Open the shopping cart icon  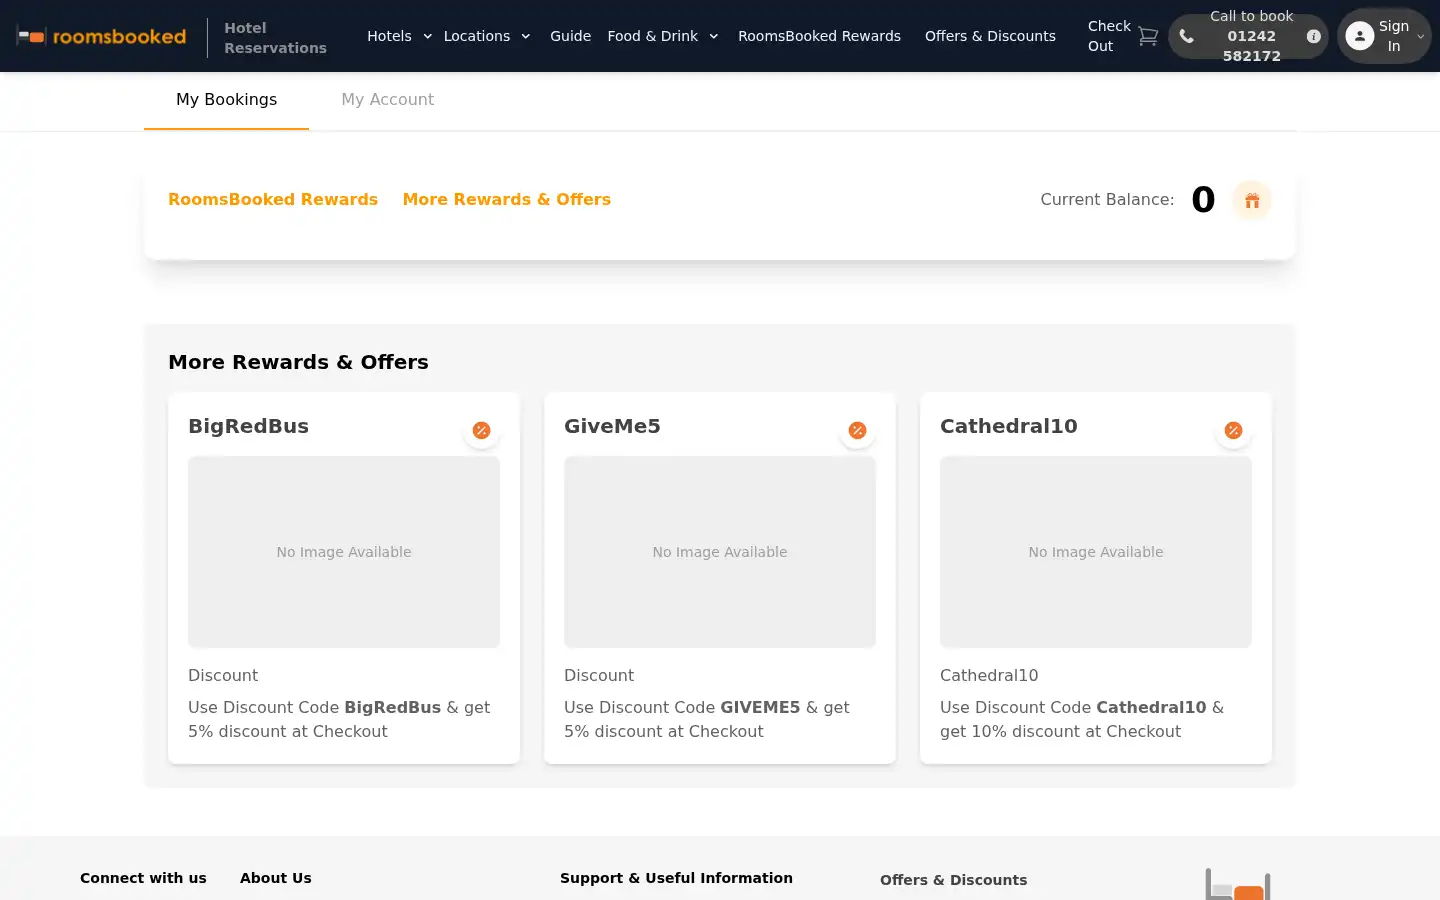tap(1148, 36)
